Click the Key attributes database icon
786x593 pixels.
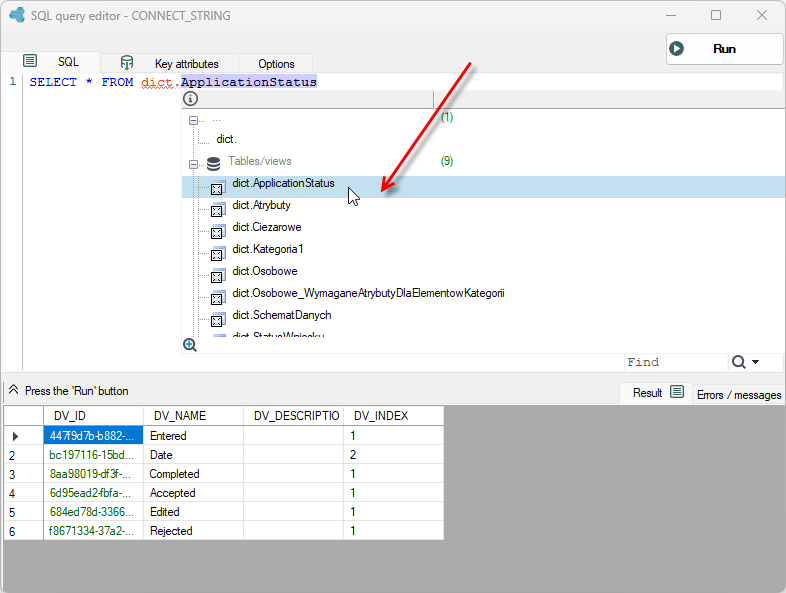pyautogui.click(x=127, y=63)
